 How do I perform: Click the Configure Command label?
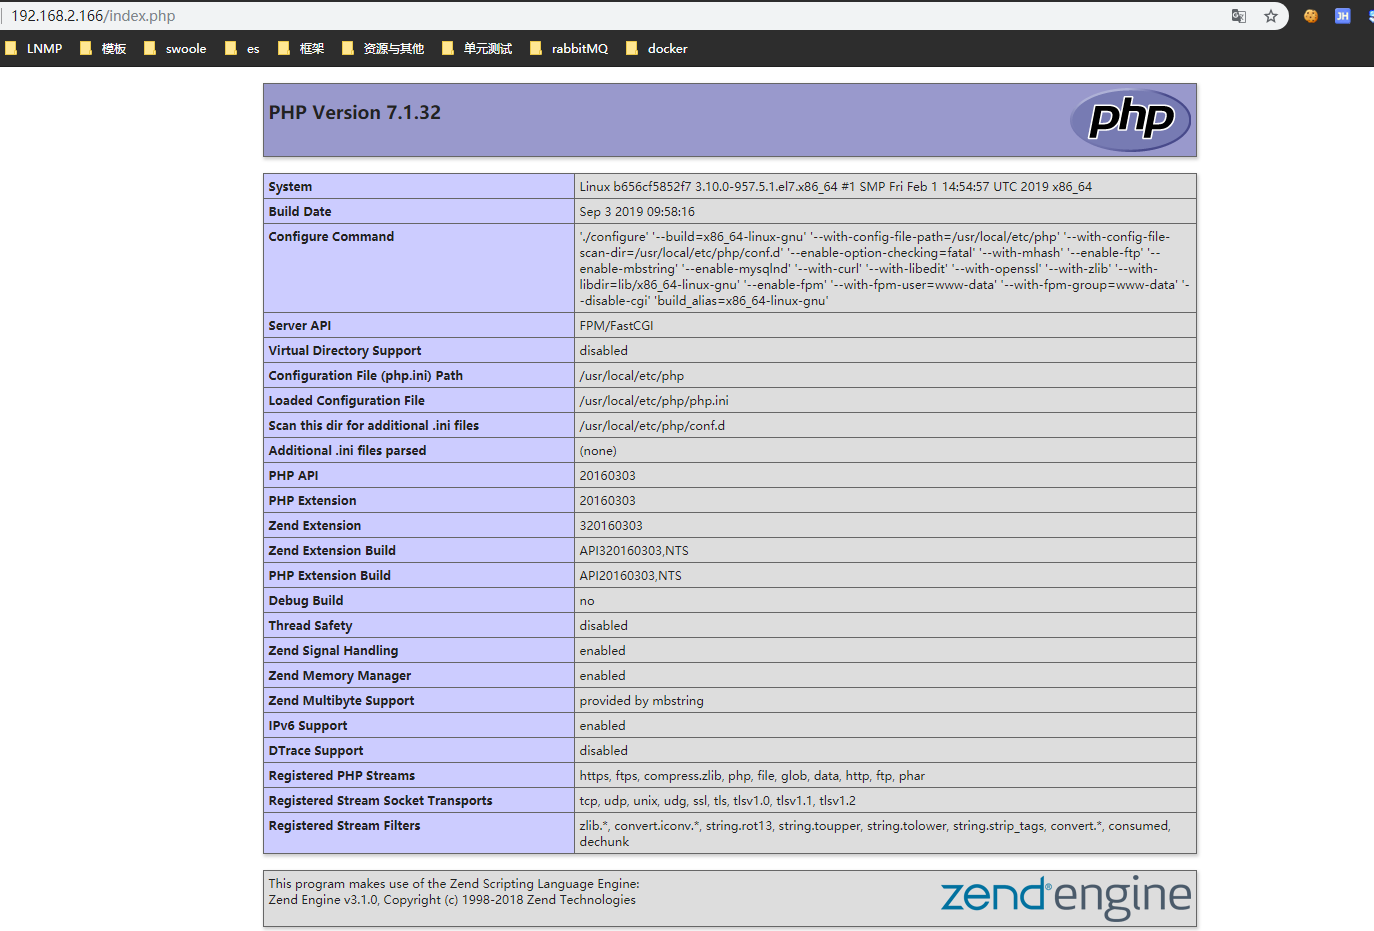331,237
